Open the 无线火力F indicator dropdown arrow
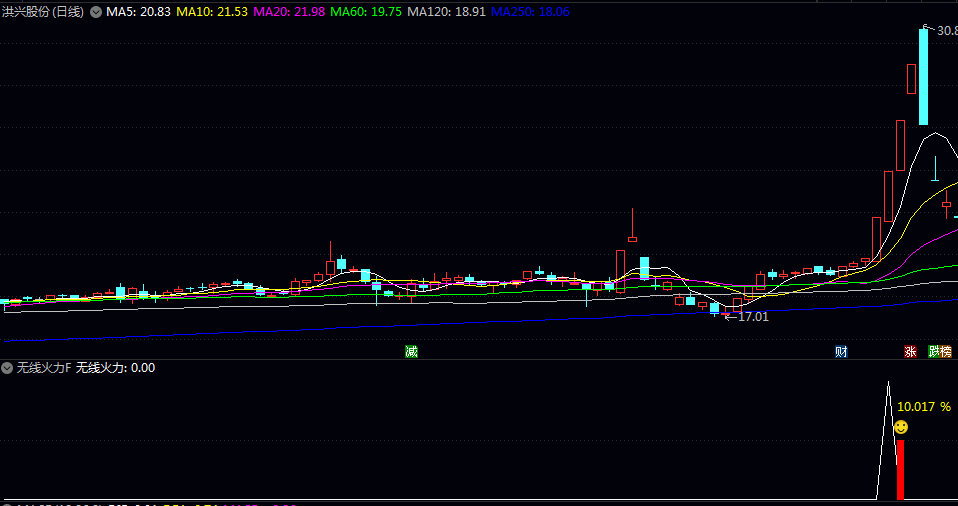This screenshot has width=958, height=506. point(8,368)
